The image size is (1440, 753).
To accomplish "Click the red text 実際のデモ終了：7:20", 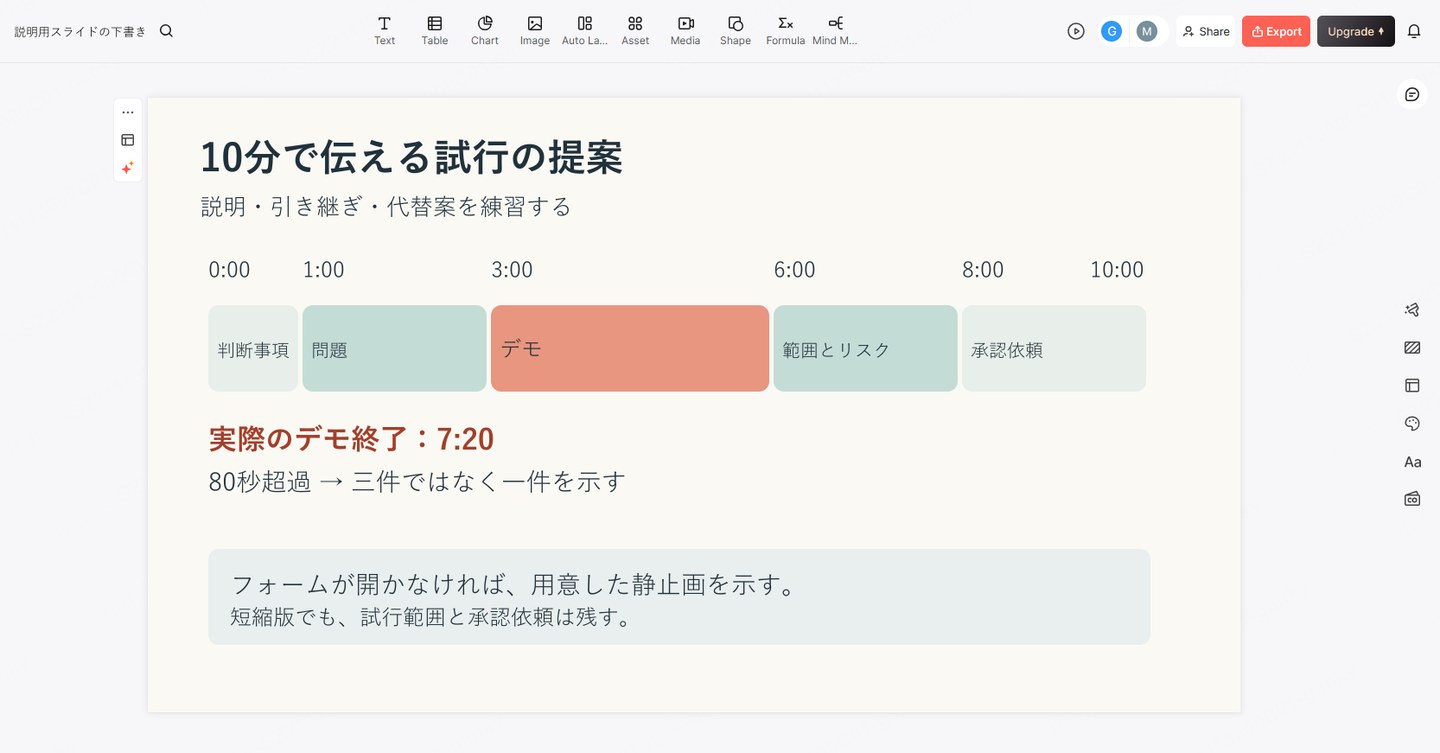I will point(351,439).
